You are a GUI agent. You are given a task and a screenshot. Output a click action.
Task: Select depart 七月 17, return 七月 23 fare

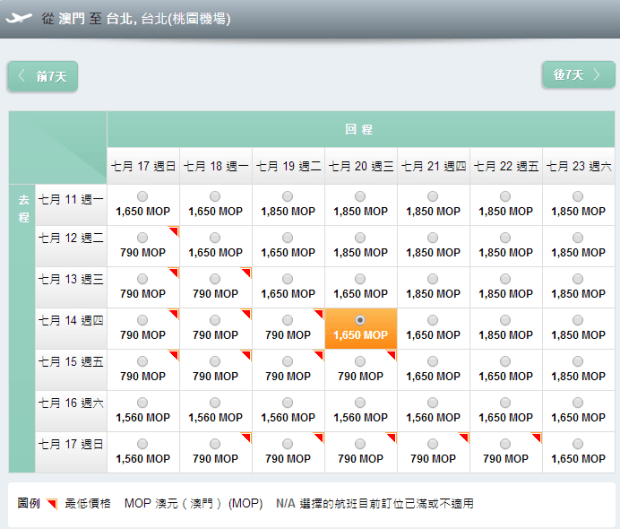578,444
